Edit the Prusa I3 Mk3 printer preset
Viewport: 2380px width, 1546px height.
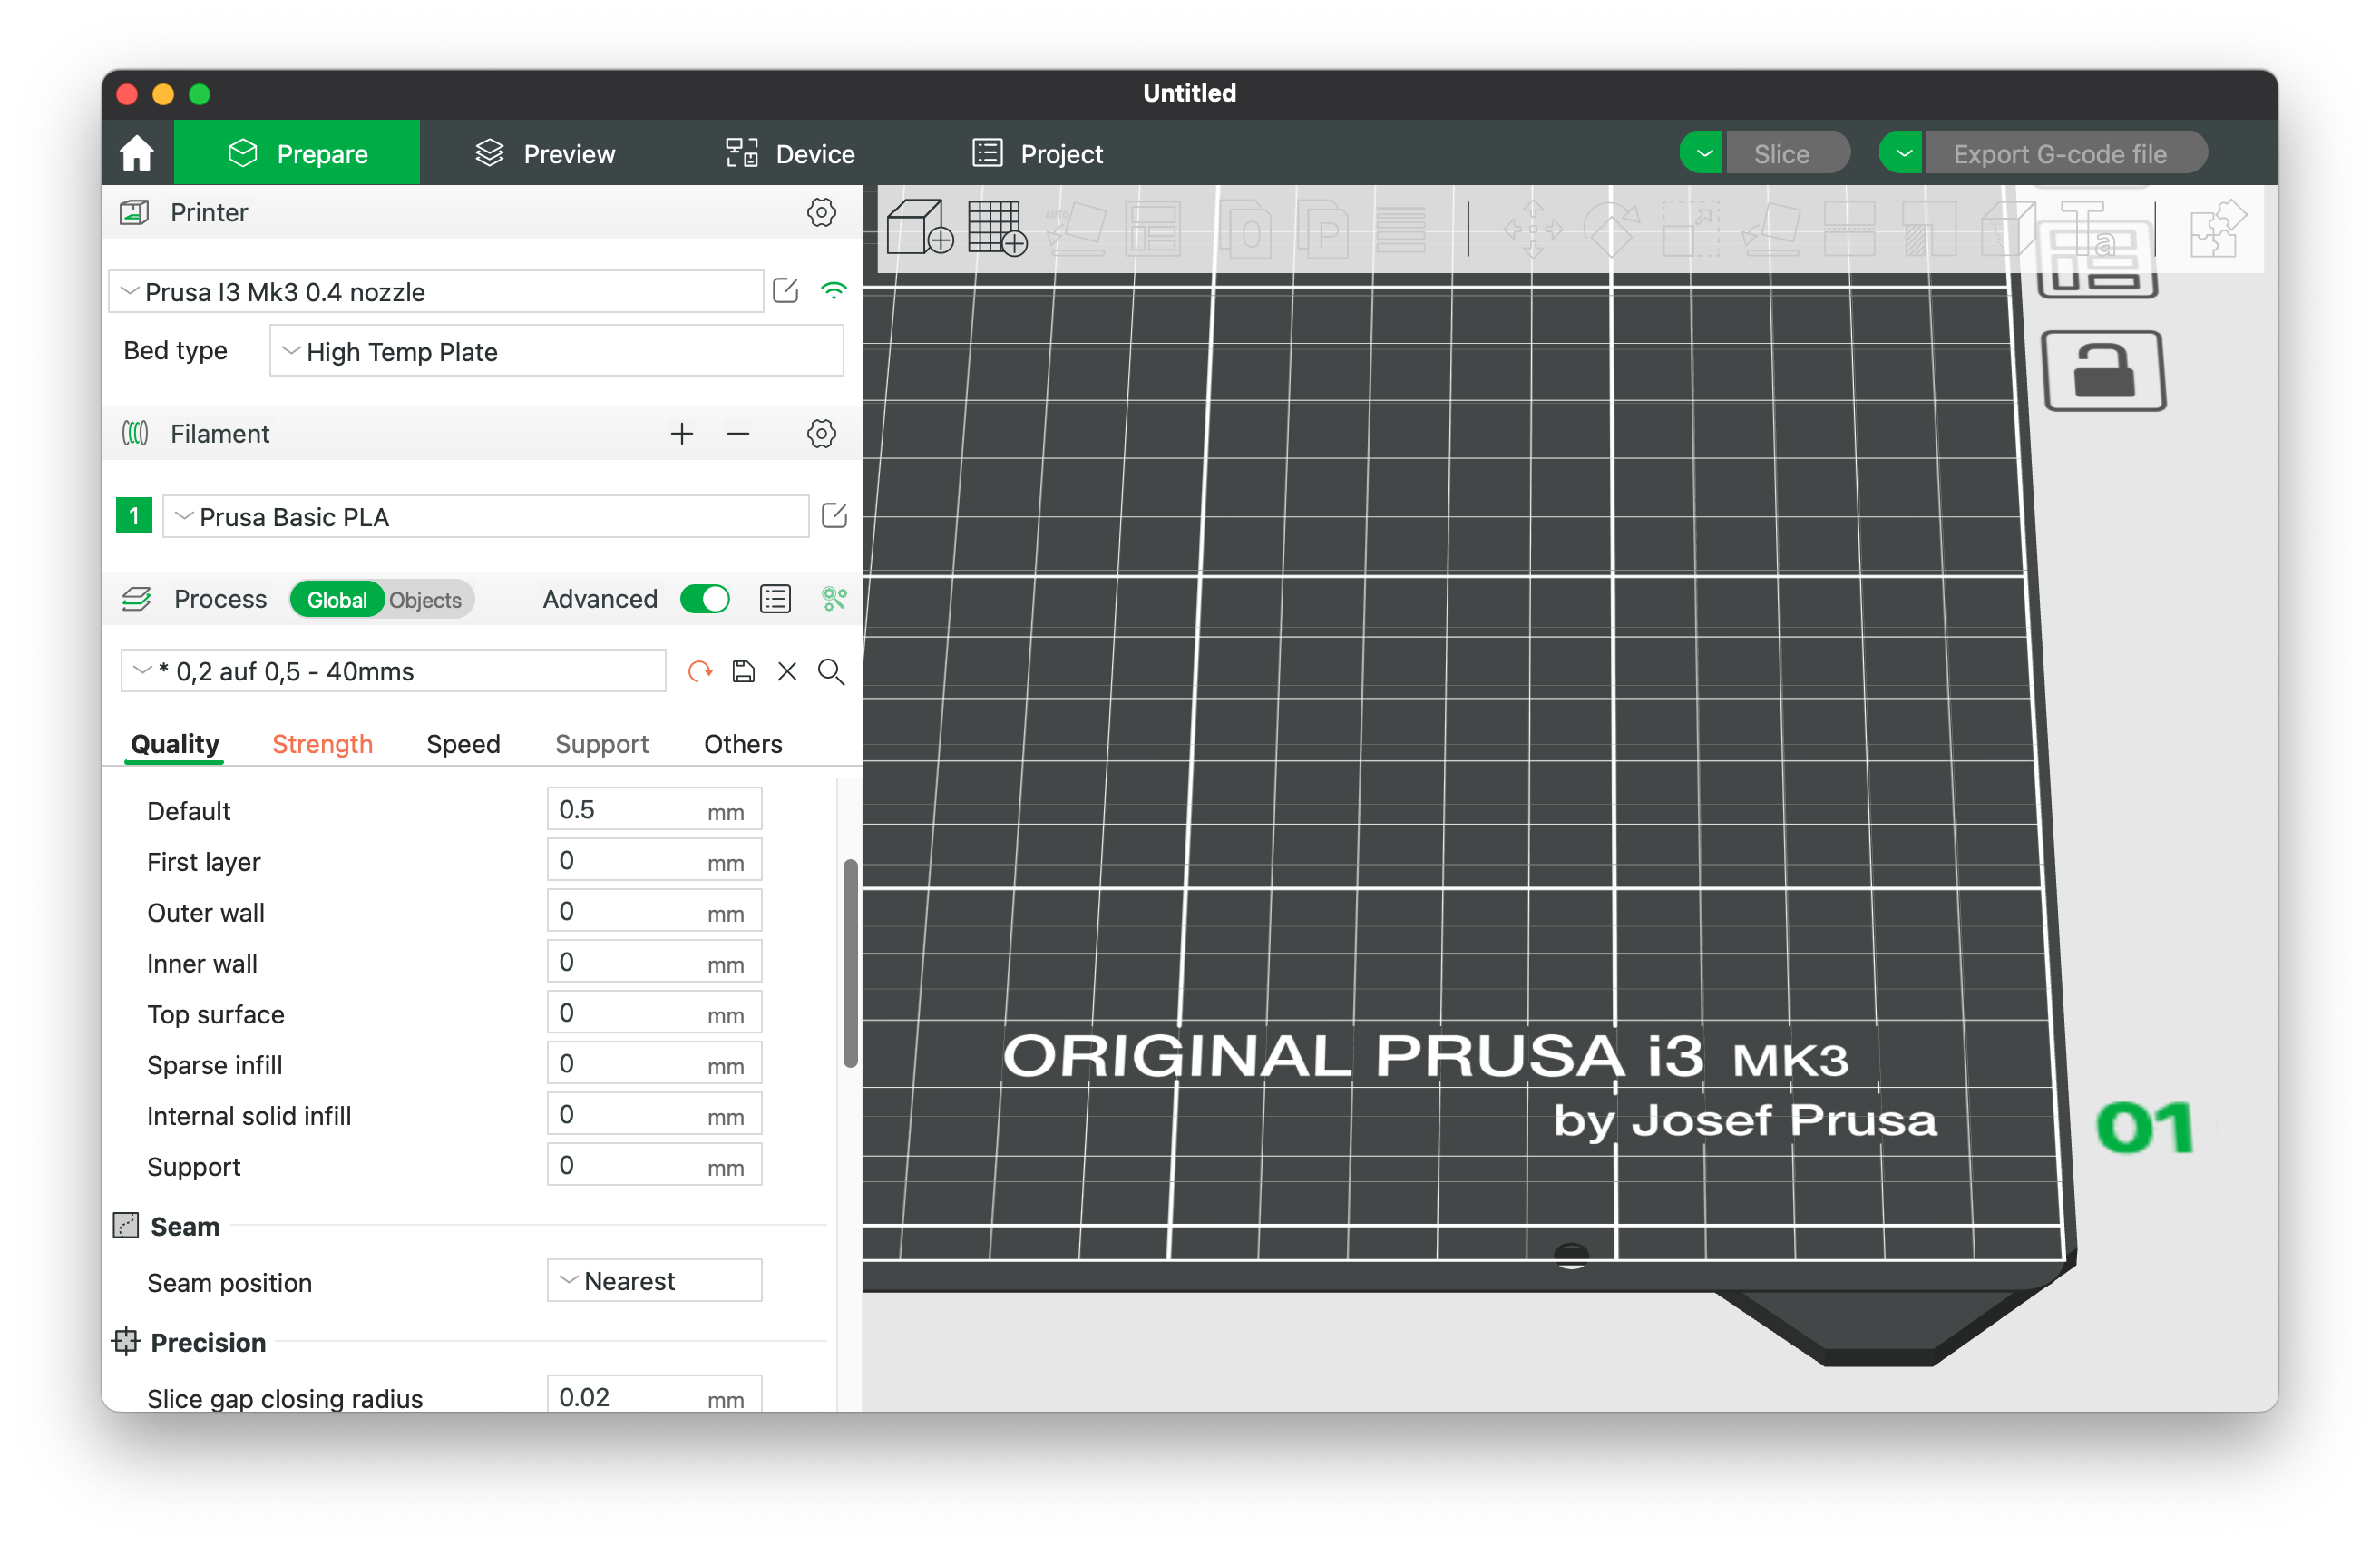[786, 291]
